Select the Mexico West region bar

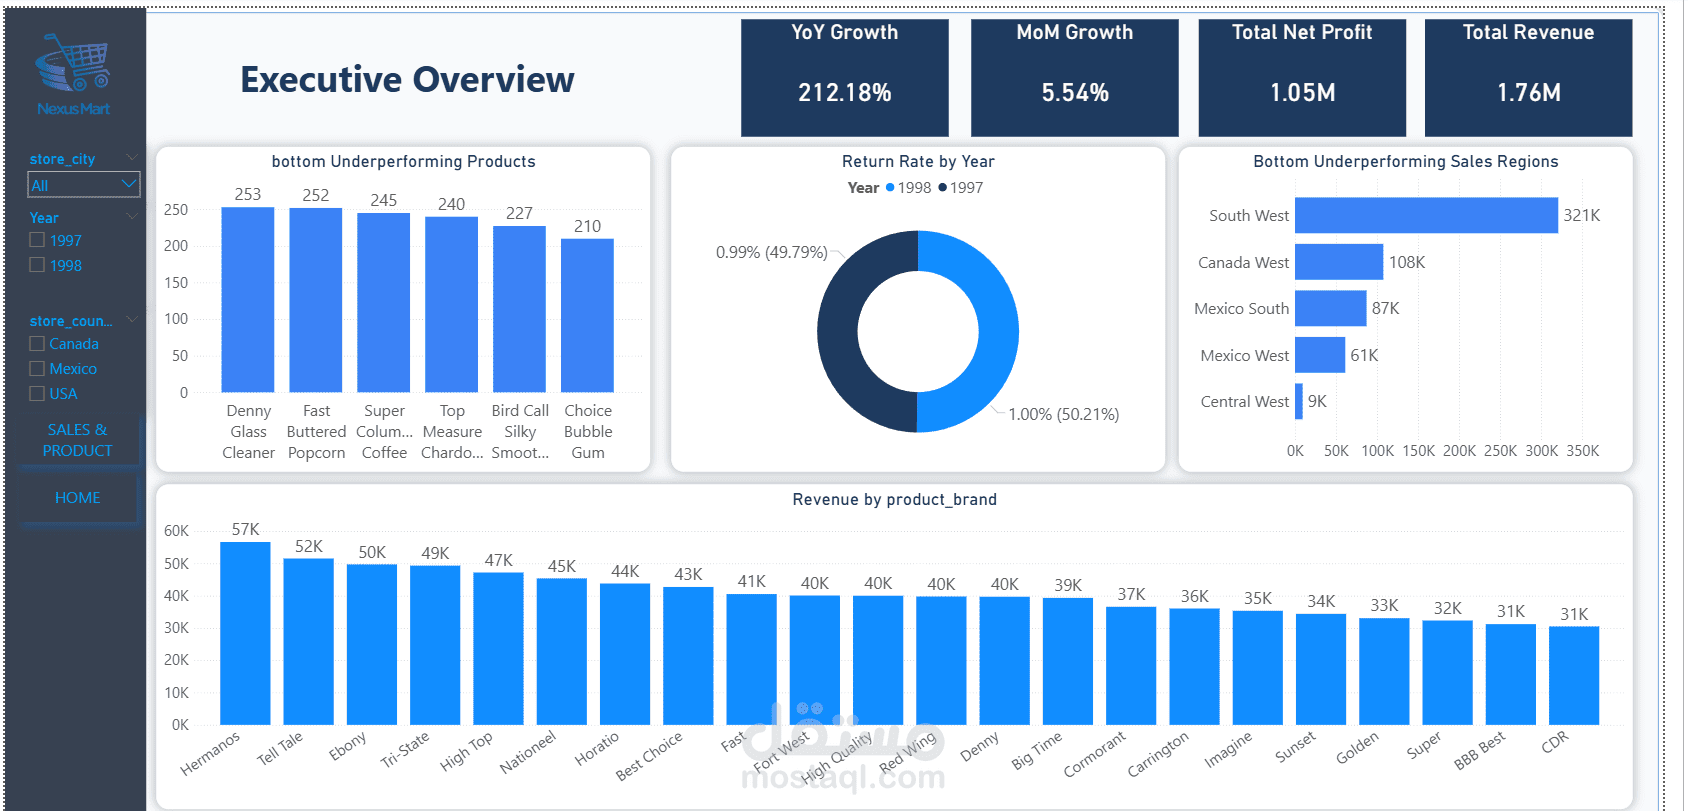coord(1320,355)
